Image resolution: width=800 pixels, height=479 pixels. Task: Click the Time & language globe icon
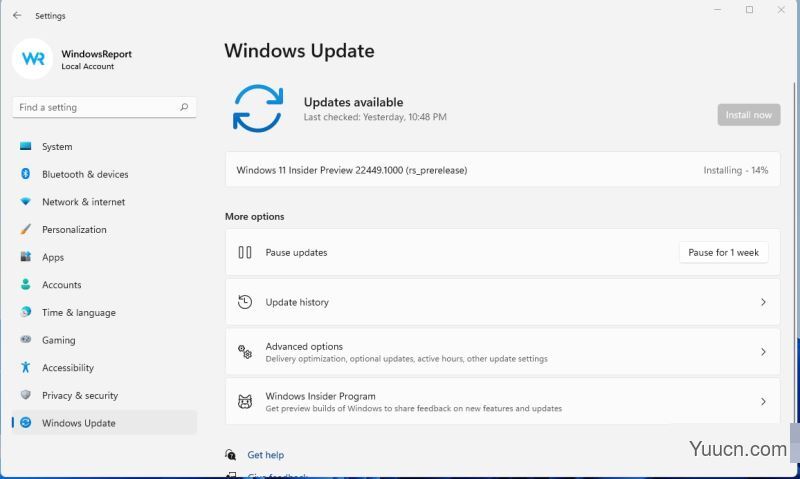click(26, 312)
